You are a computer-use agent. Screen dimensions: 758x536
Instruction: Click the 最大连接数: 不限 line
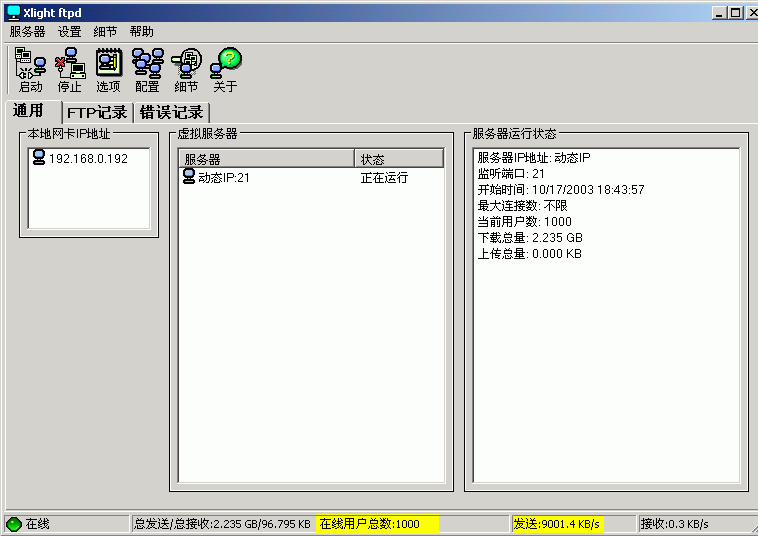(523, 205)
